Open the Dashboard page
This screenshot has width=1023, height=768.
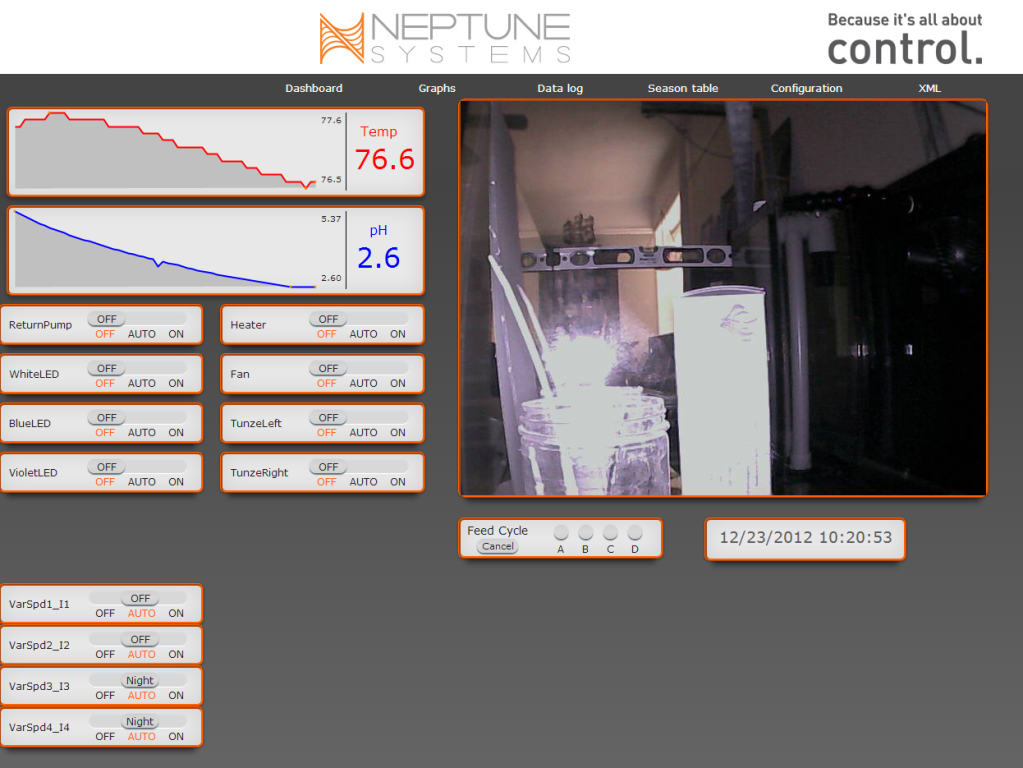tap(313, 89)
